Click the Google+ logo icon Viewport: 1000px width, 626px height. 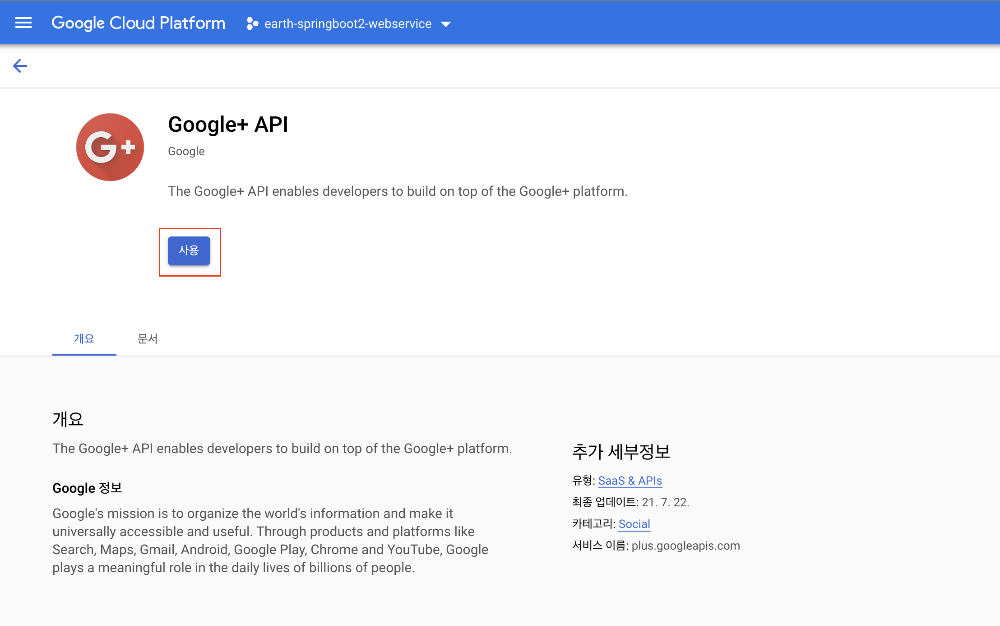coord(110,147)
